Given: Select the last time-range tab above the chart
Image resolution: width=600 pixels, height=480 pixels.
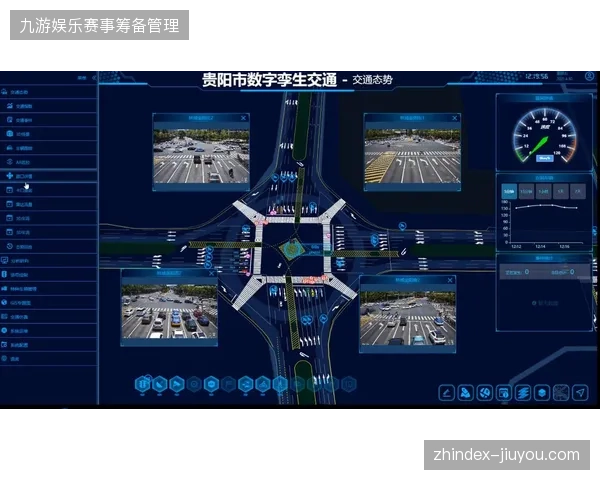Looking at the screenshot, I should (578, 191).
